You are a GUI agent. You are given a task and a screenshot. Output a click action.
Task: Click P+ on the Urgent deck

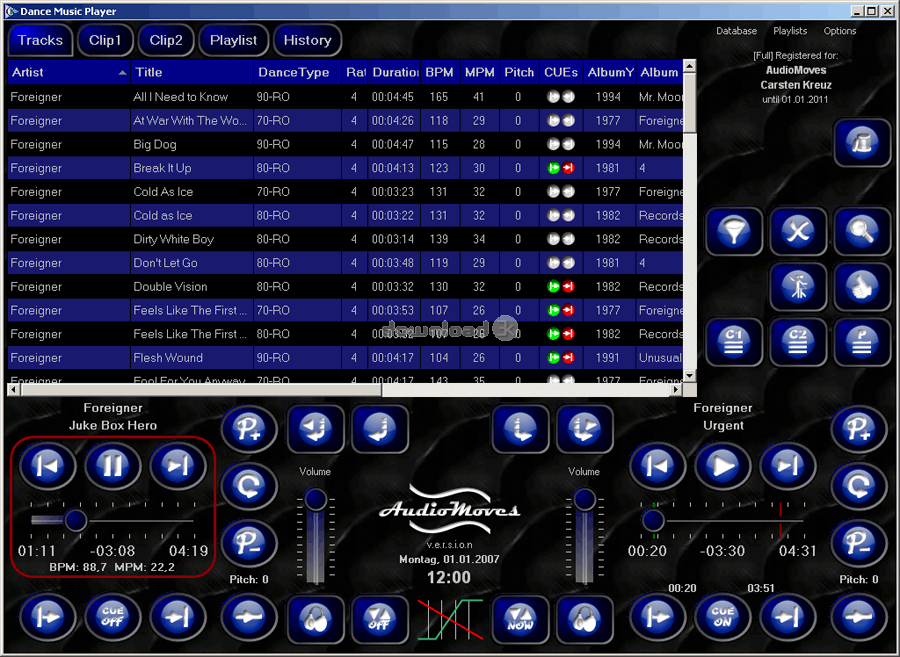859,429
